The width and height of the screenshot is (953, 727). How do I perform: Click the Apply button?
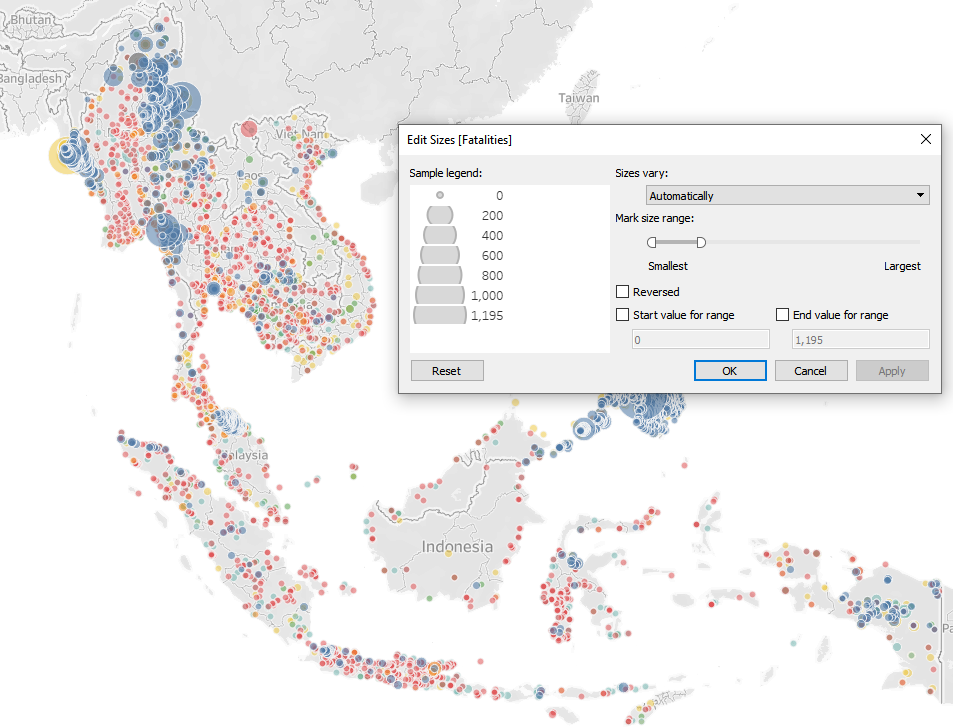tap(891, 371)
